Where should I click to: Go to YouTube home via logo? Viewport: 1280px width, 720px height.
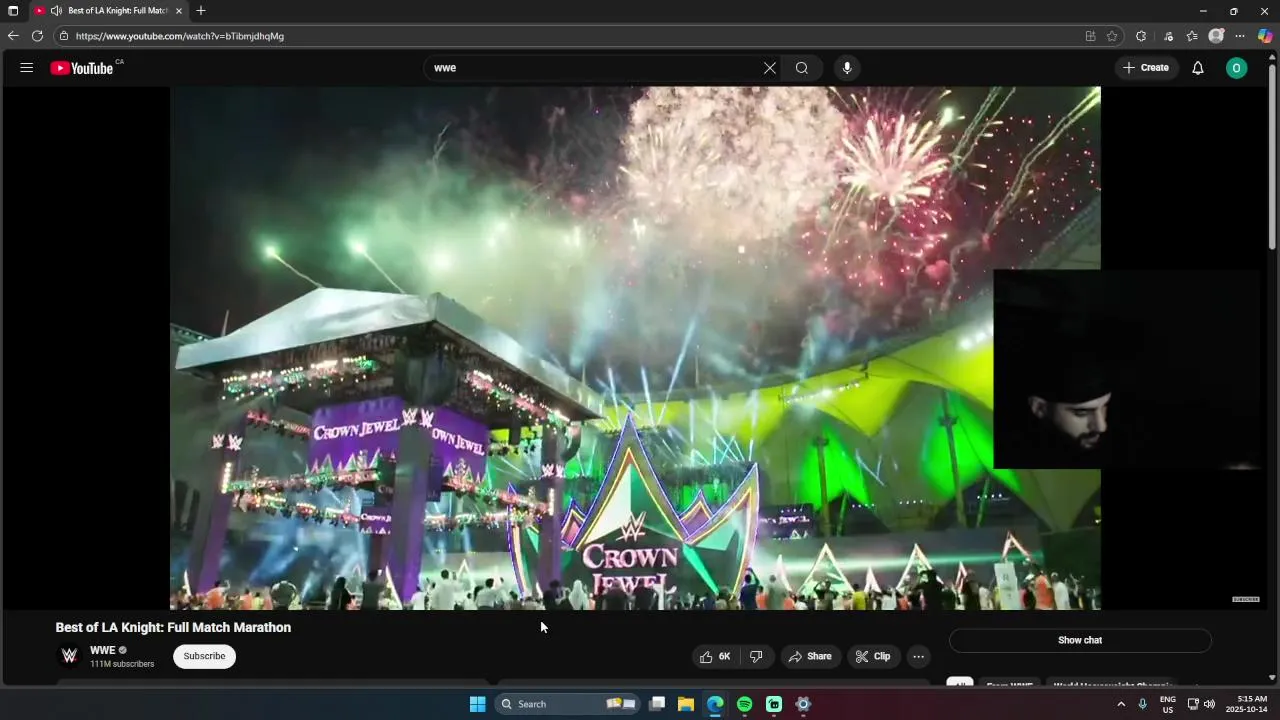(82, 68)
